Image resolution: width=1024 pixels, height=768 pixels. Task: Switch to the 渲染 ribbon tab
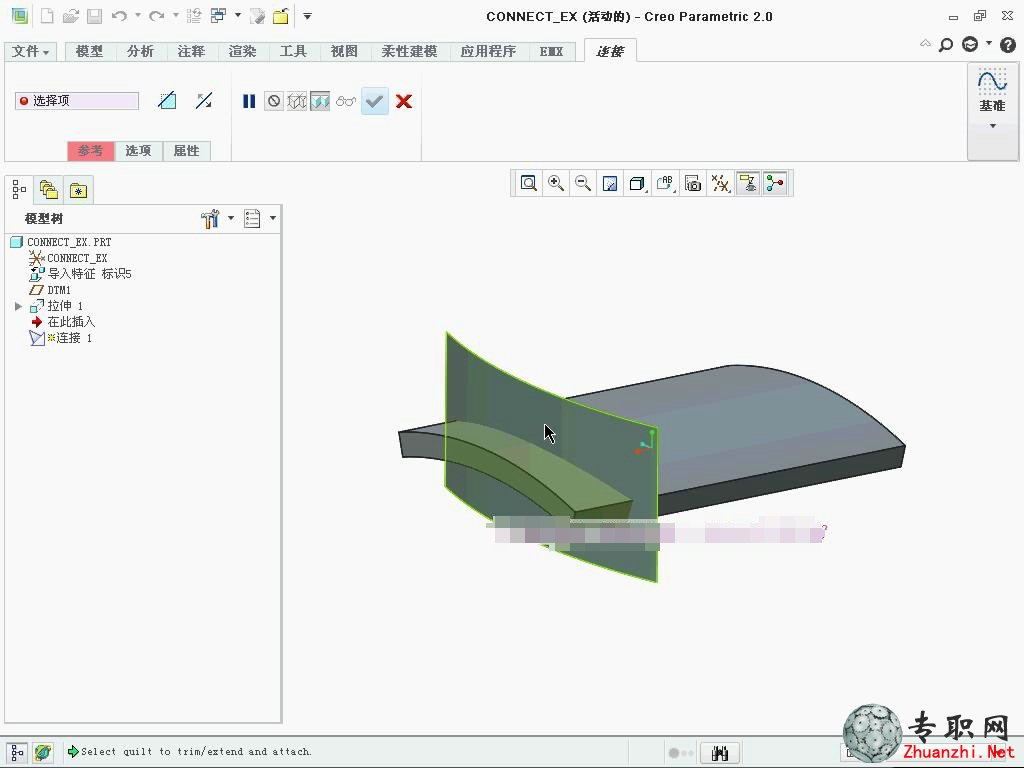tap(242, 51)
